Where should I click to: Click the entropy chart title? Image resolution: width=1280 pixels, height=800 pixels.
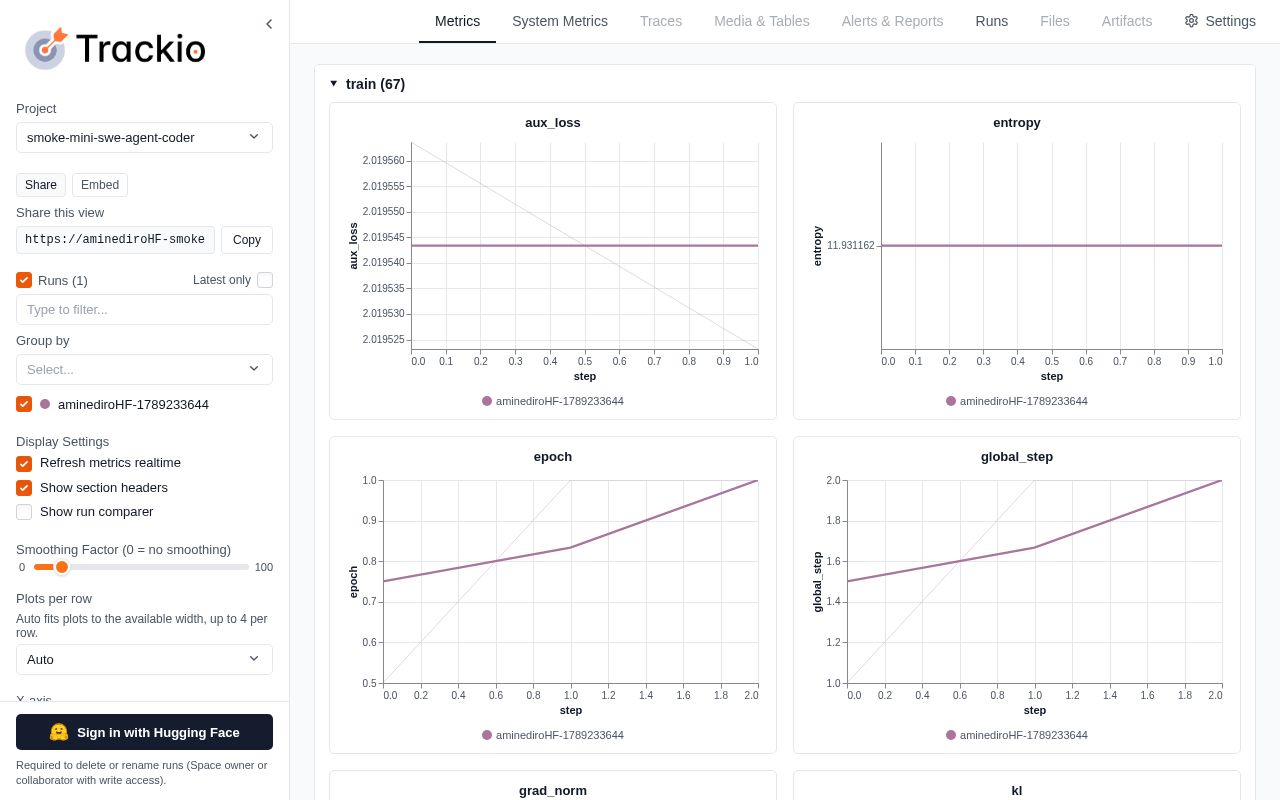(x=1017, y=123)
